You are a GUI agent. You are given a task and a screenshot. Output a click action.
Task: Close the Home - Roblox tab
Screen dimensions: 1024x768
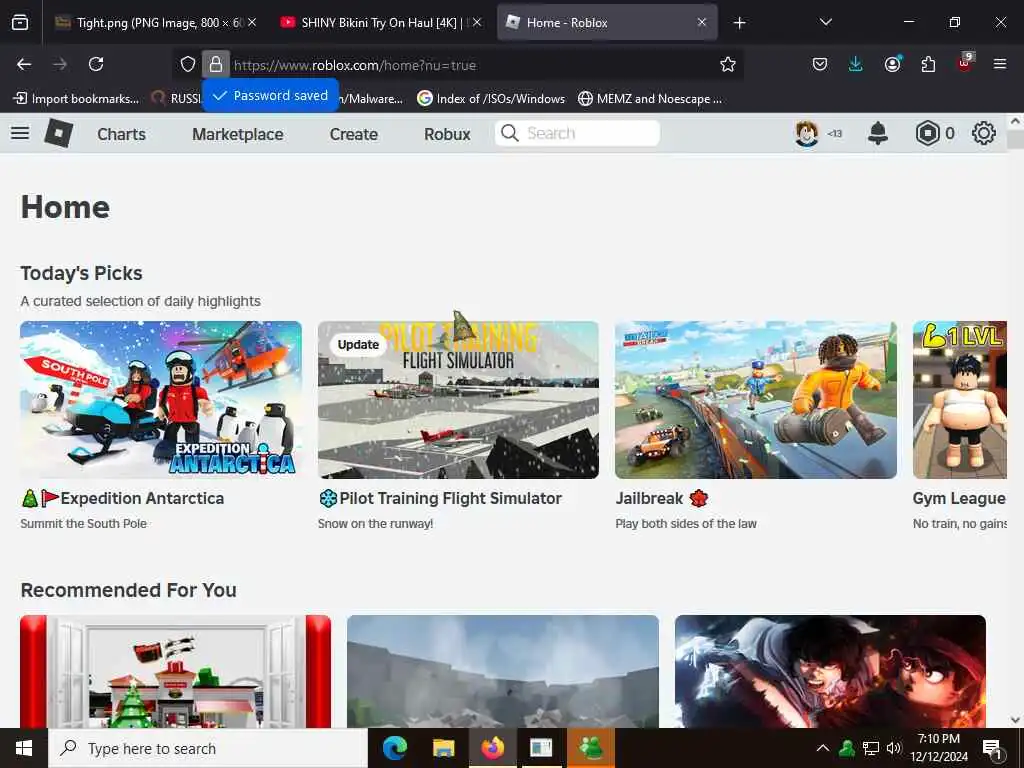702,23
